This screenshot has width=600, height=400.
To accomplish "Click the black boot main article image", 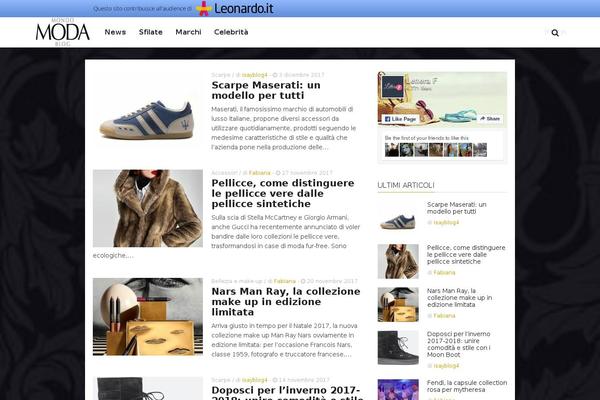I will [x=148, y=389].
